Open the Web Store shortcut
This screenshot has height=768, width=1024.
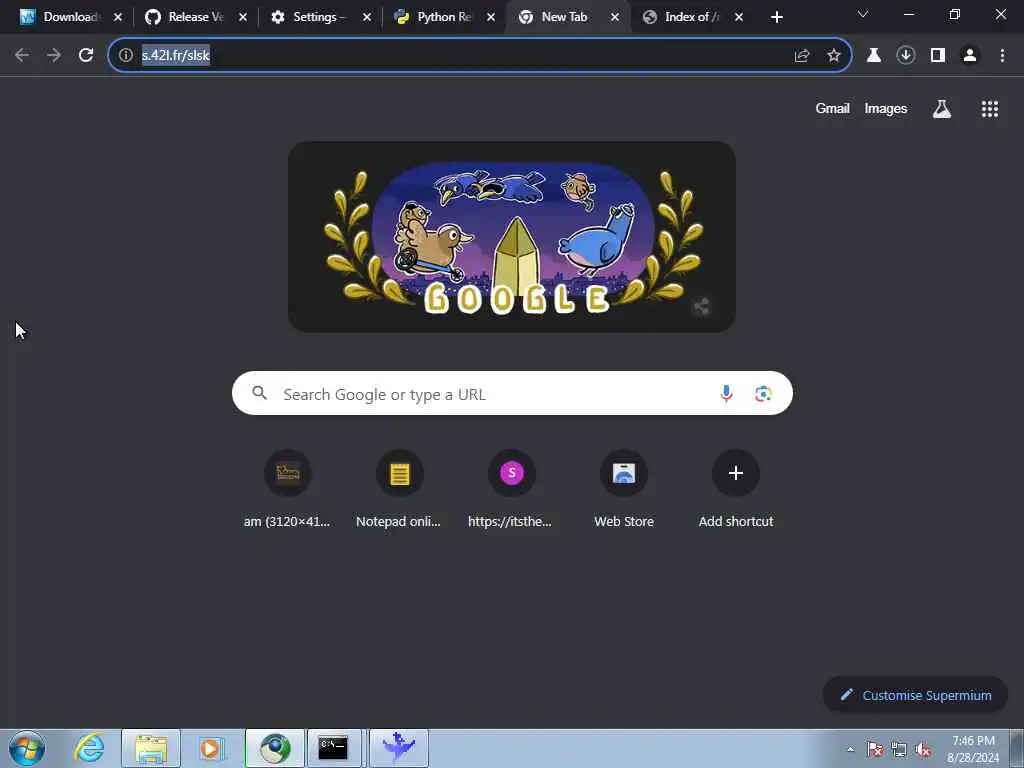click(x=624, y=490)
